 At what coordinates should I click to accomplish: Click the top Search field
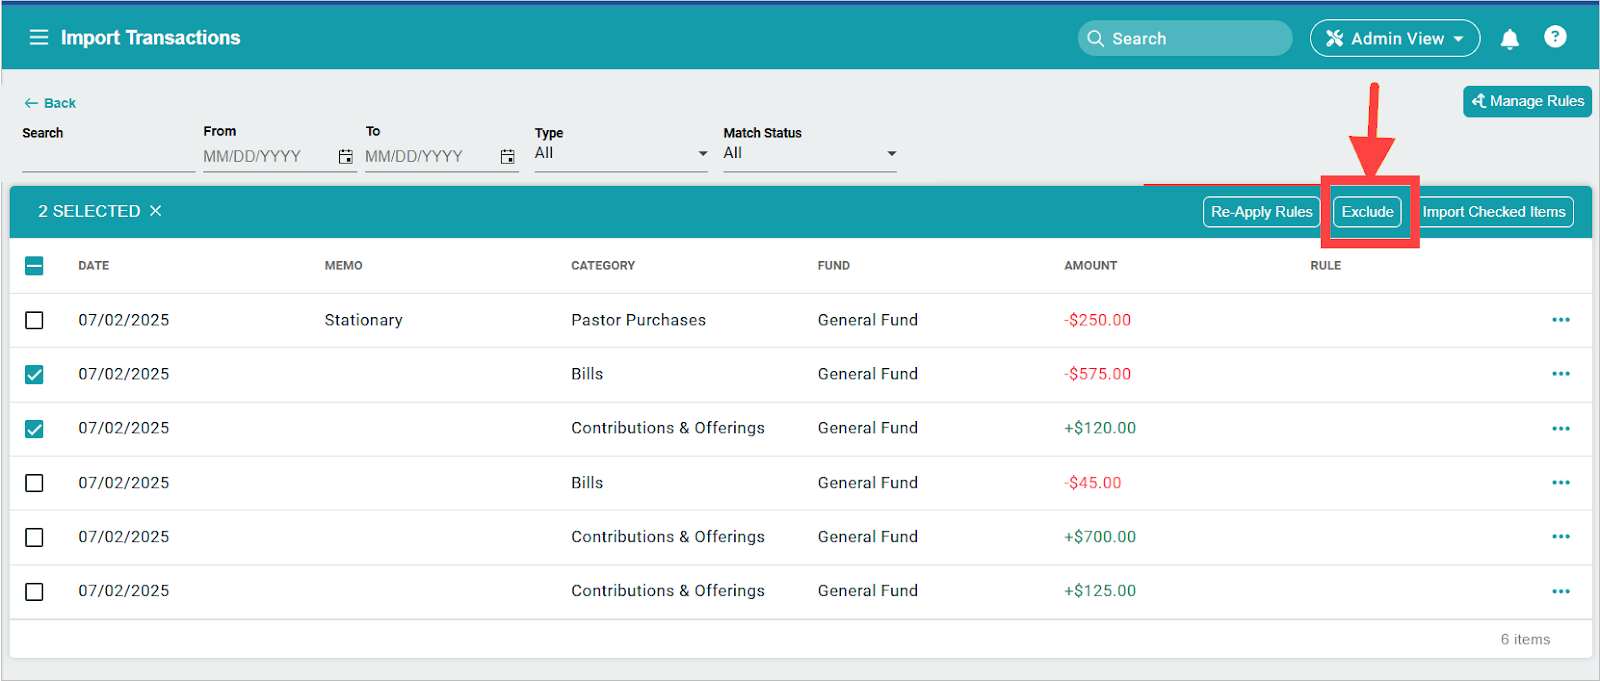point(1185,39)
